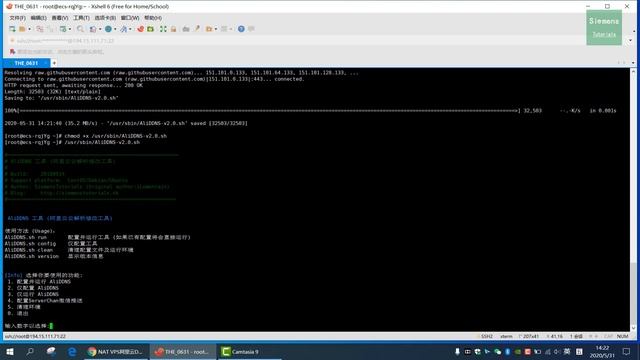640x360 pixels.
Task: Click the blue globe encoding icon
Action: [108, 29]
